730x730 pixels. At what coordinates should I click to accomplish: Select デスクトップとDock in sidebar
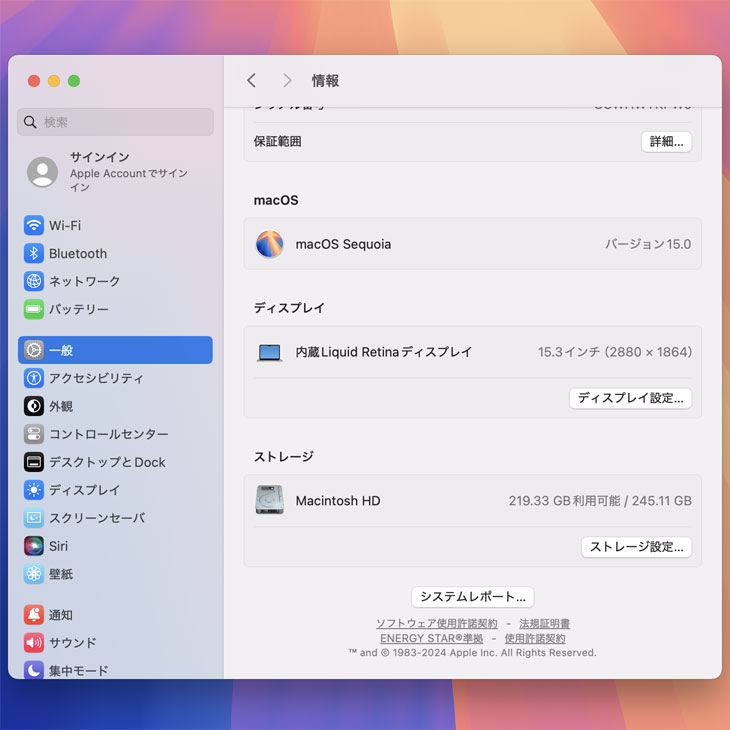(x=106, y=462)
